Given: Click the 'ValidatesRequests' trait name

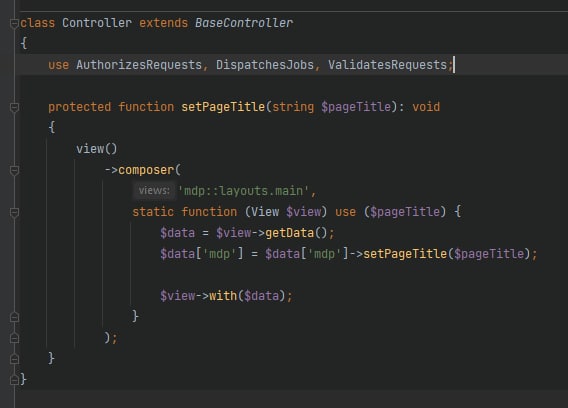Looking at the screenshot, I should click(x=387, y=65).
